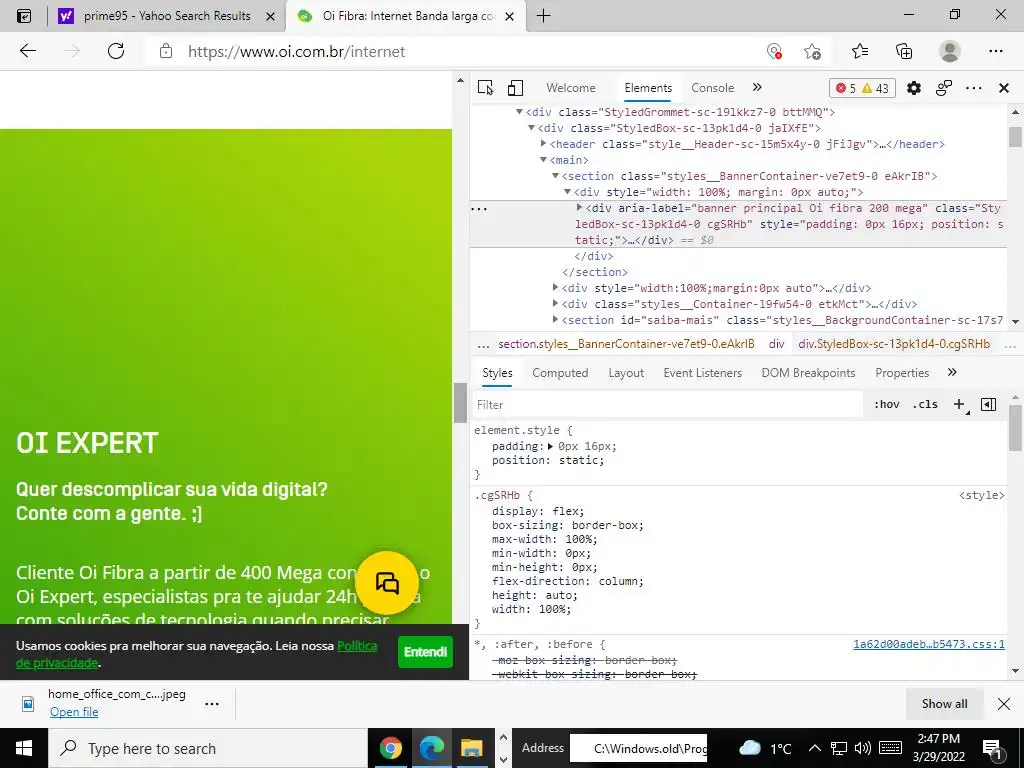Collapse the StyledBox jaIXfE div node
The height and width of the screenshot is (768, 1024).
pos(532,128)
